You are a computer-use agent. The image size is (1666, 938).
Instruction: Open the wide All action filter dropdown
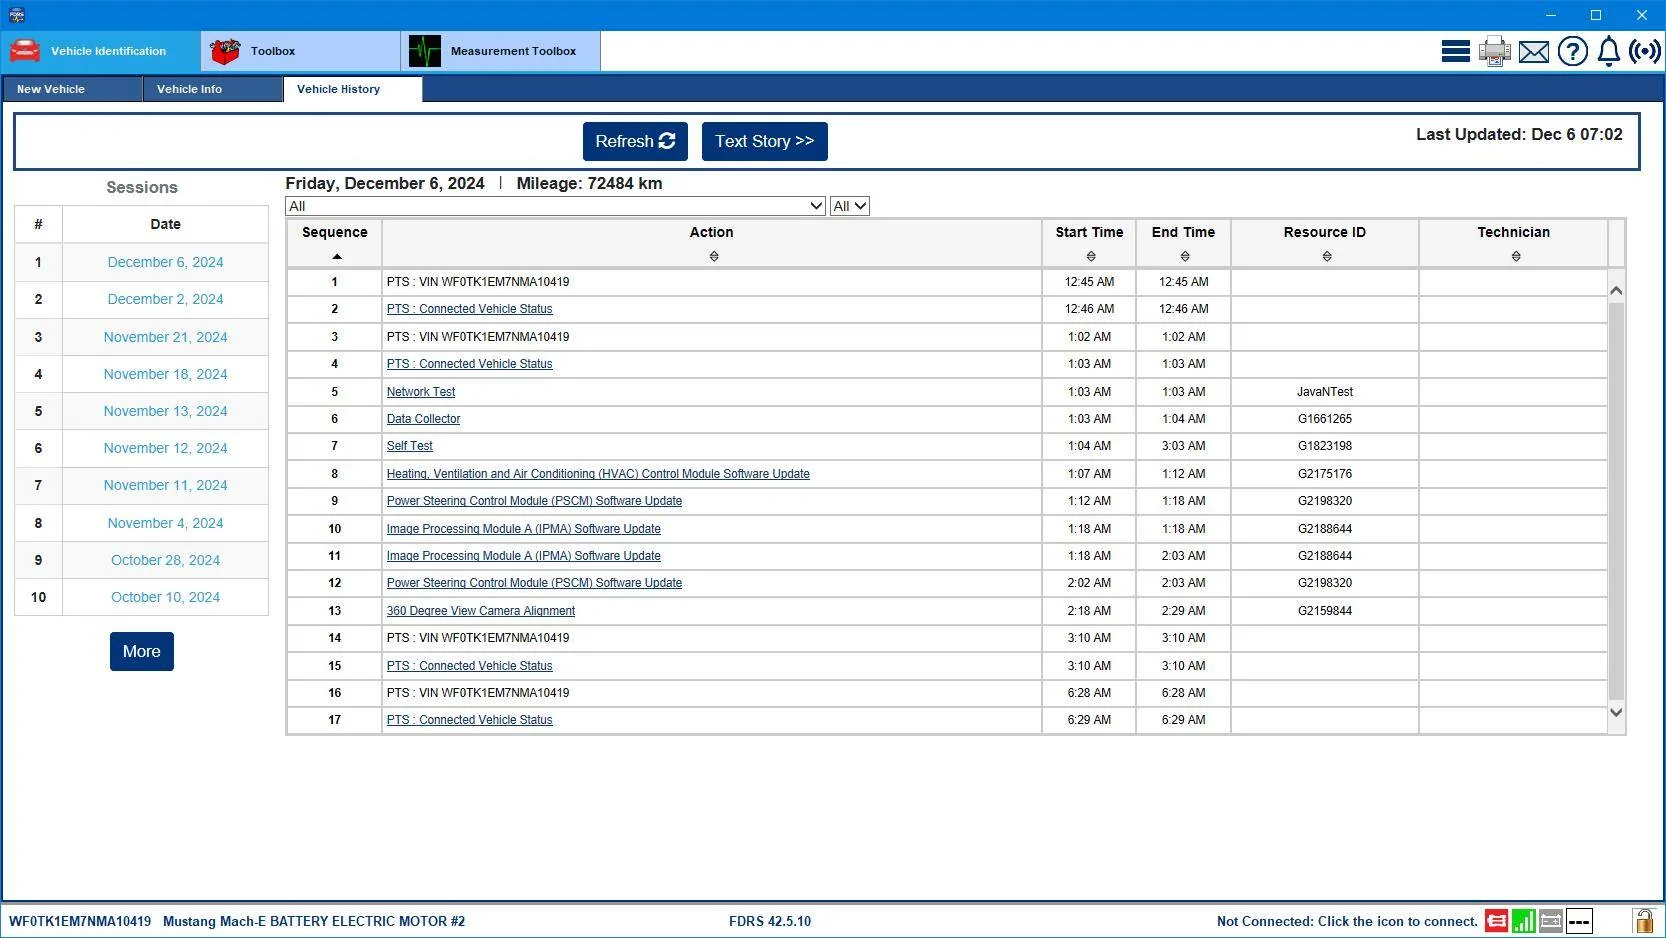tap(555, 206)
